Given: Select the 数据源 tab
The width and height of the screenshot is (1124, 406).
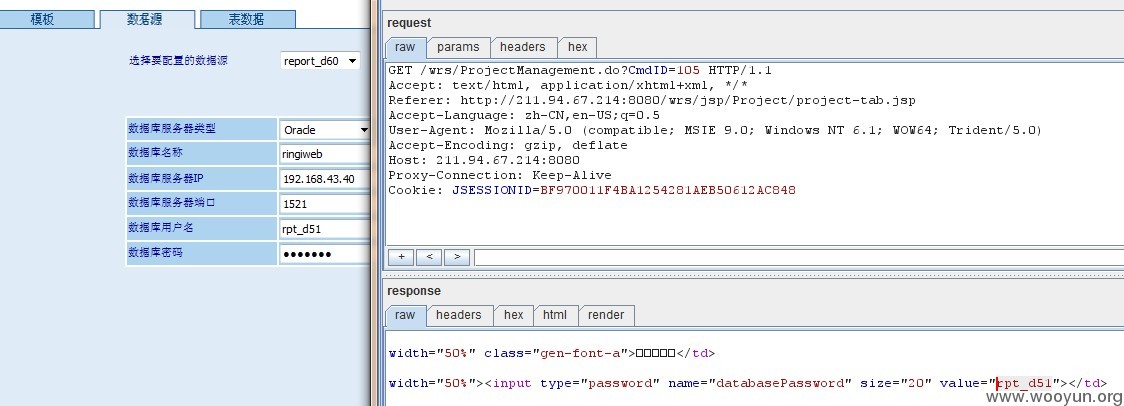Looking at the screenshot, I should 147,19.
